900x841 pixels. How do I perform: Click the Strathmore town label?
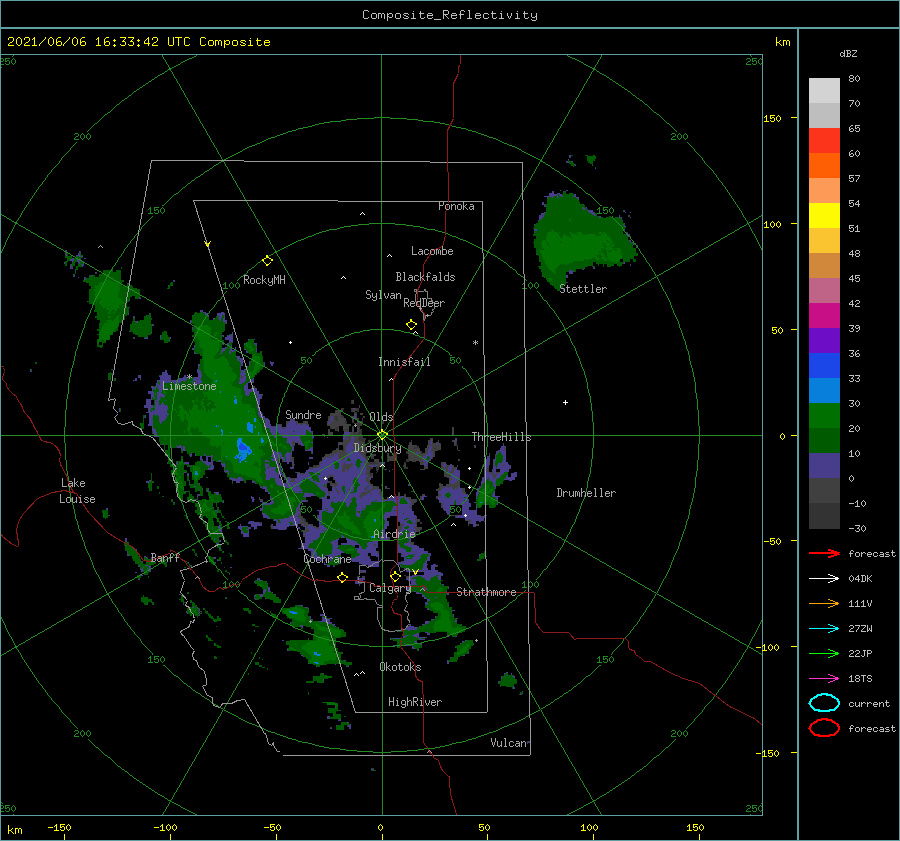tap(486, 592)
